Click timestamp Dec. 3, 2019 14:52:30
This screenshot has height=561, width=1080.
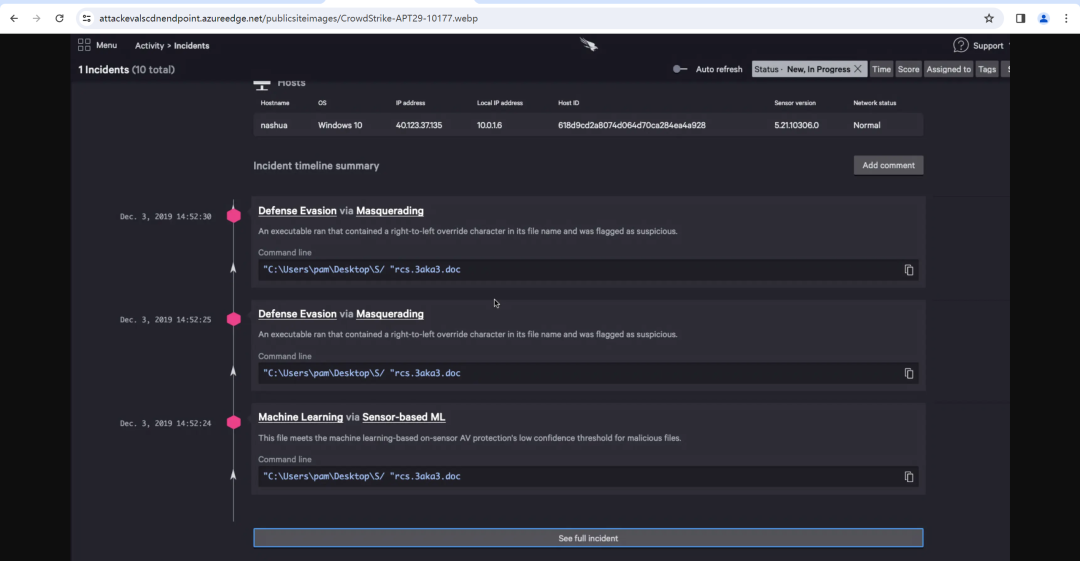(x=165, y=216)
